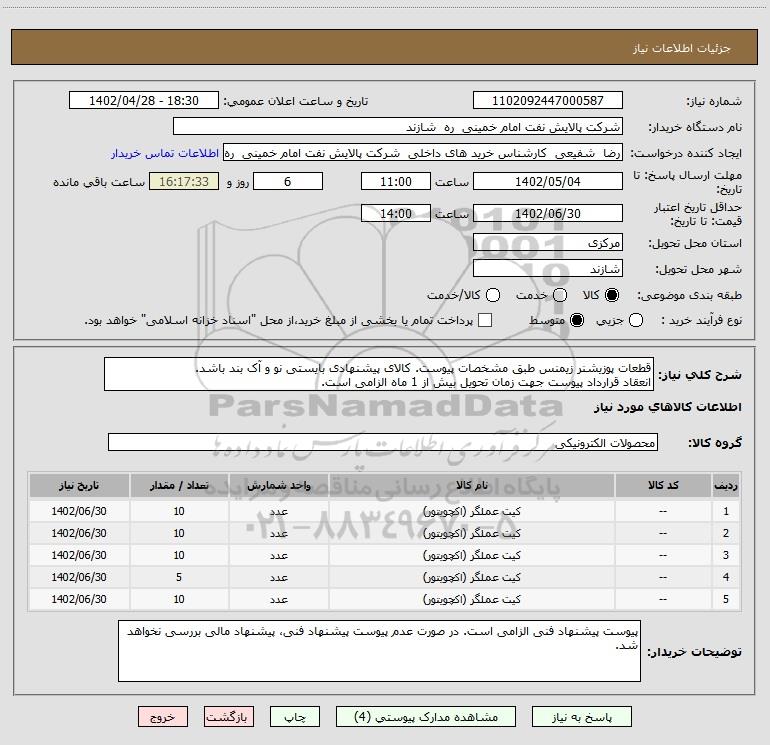Viewport: 770px width, 745px height.
Task: Open 'اطلاعات تماس خریدار' link
Action: click(x=165, y=153)
